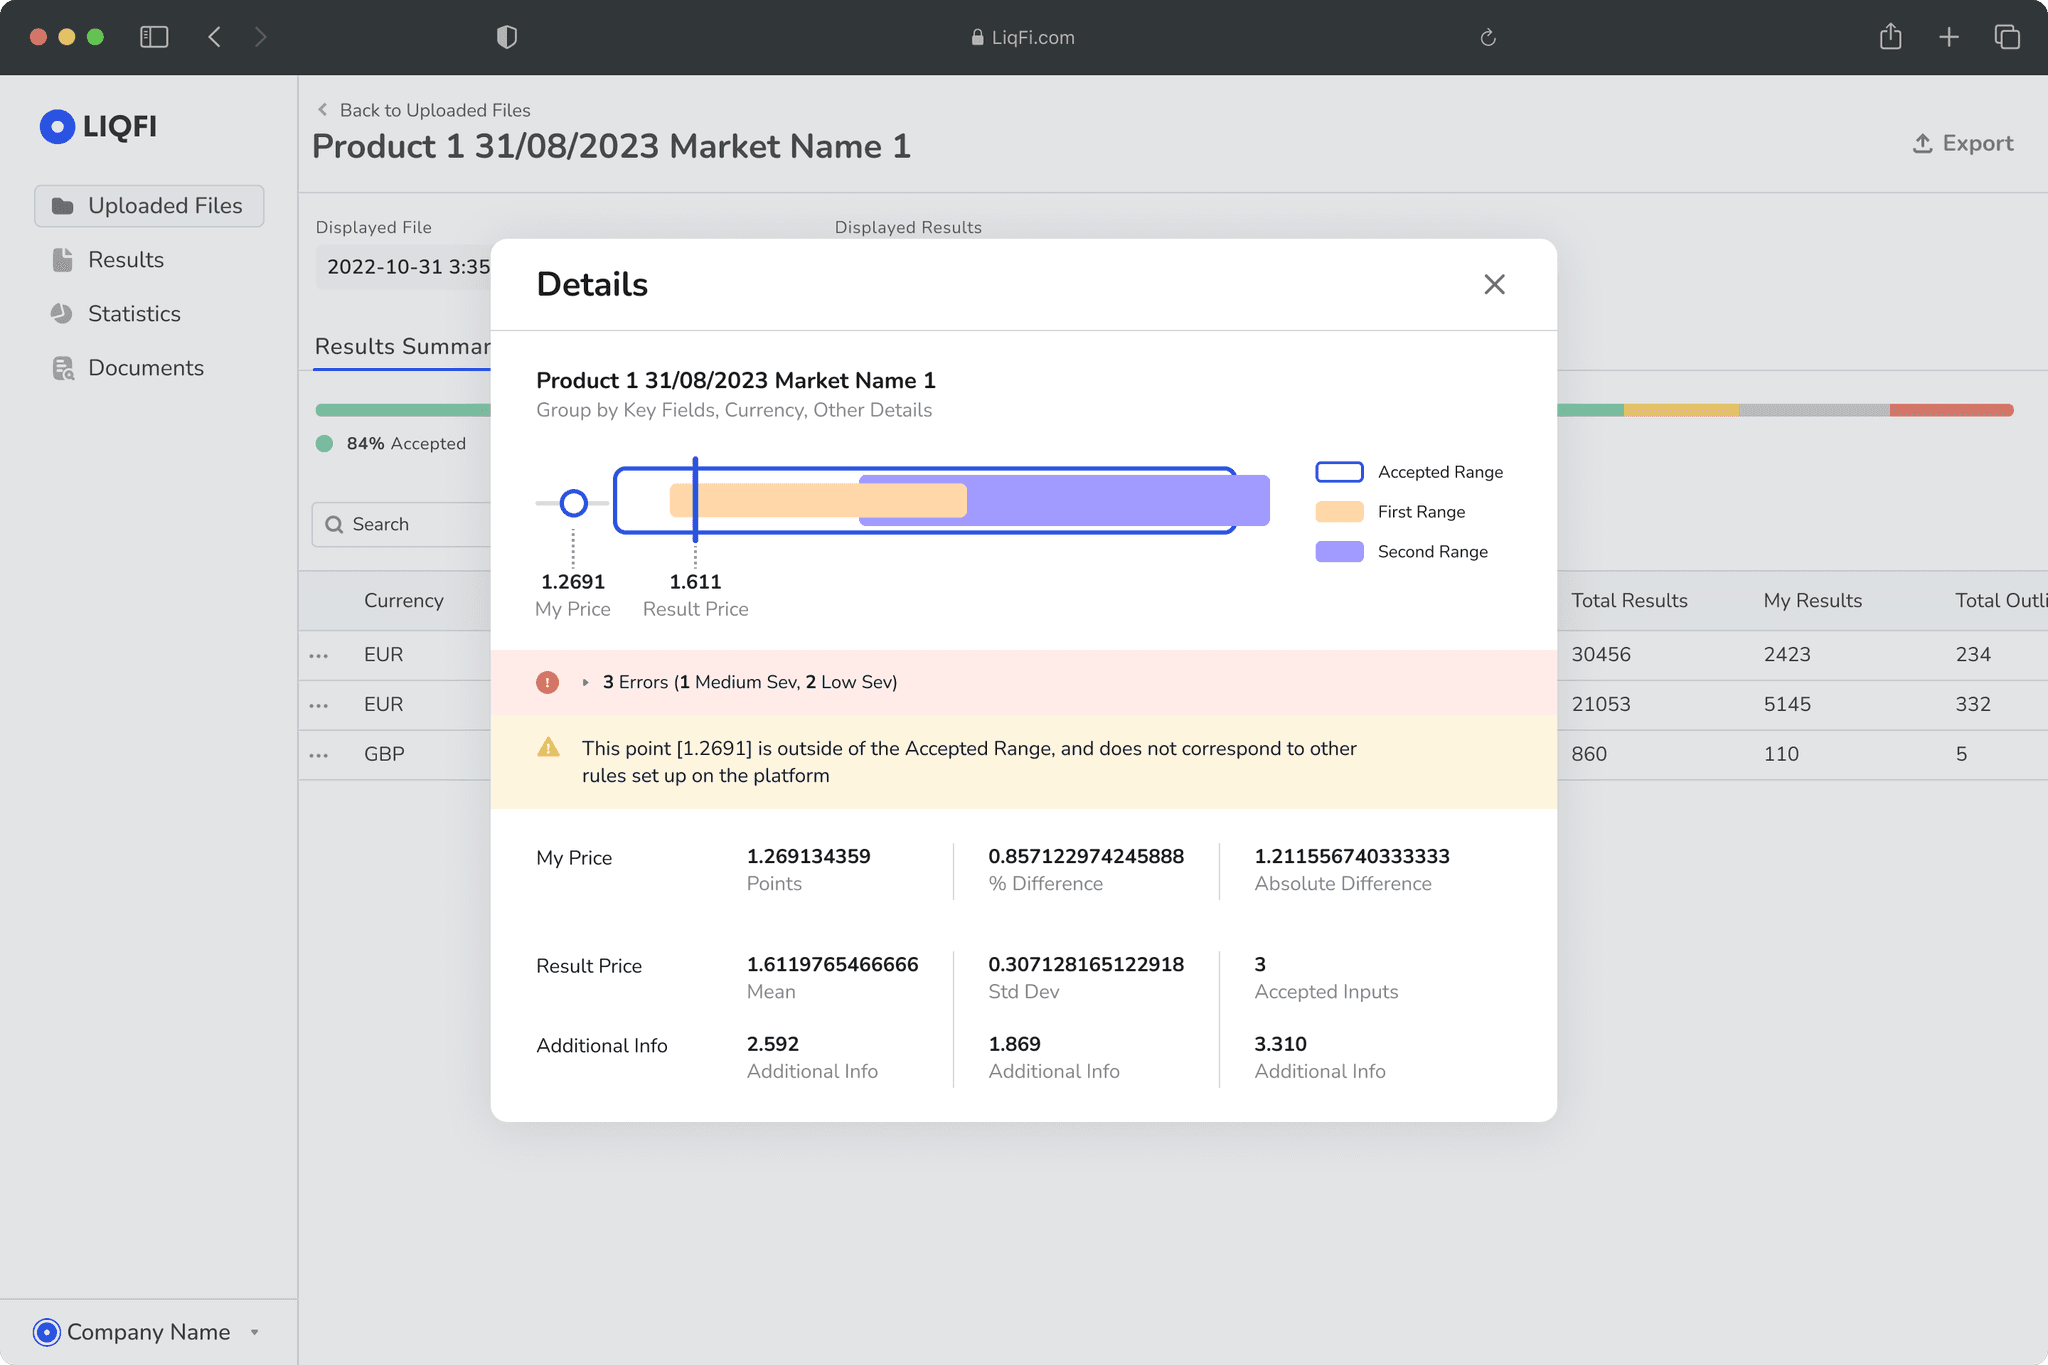Viewport: 2048px width, 1365px height.
Task: Click the Search magnifier icon
Action: click(x=334, y=525)
